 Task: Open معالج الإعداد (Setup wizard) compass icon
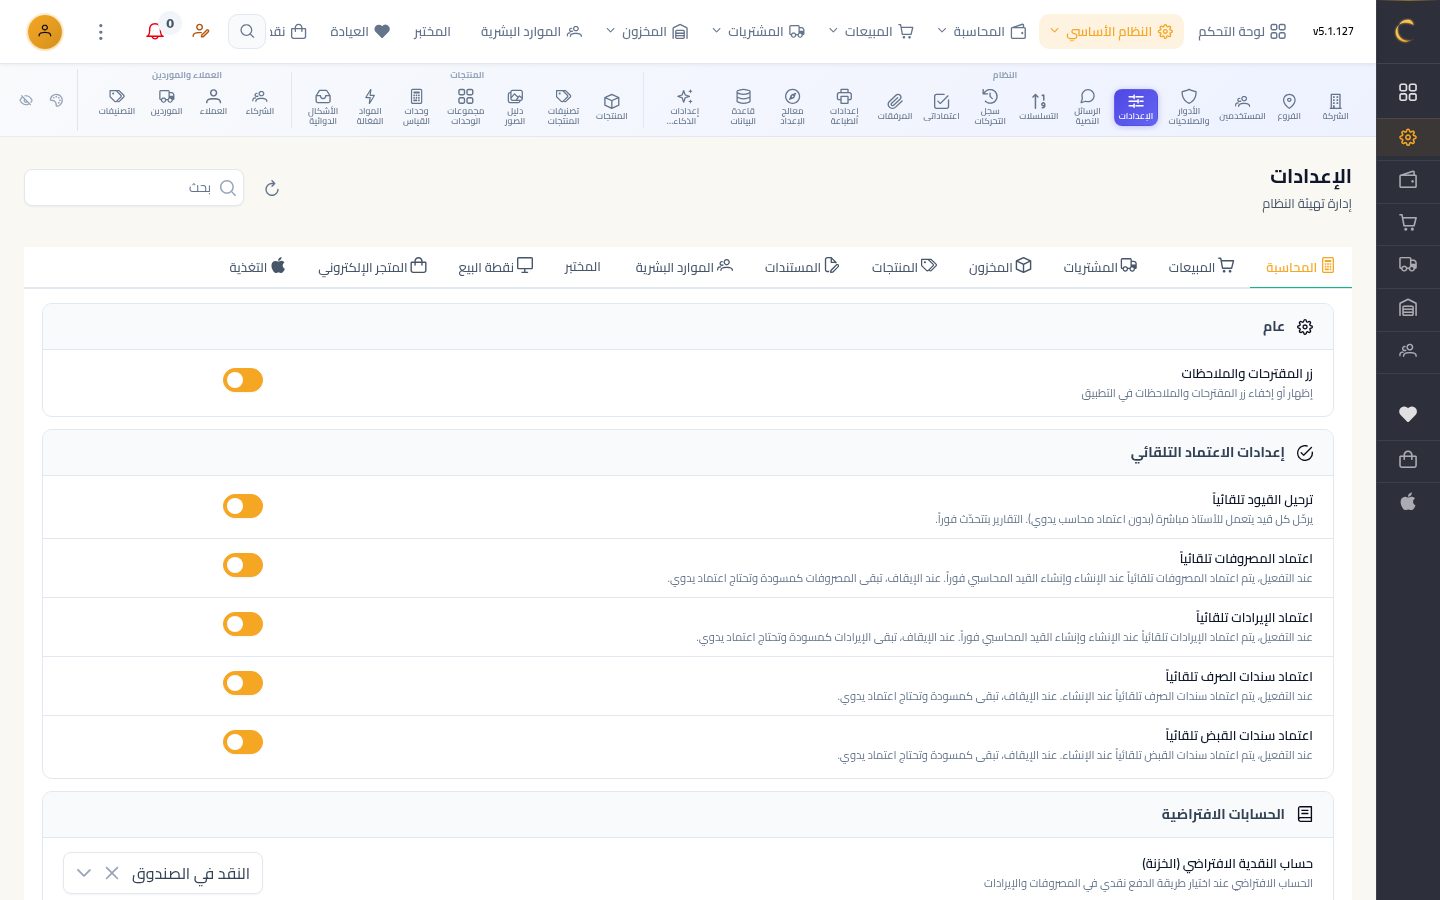(792, 107)
